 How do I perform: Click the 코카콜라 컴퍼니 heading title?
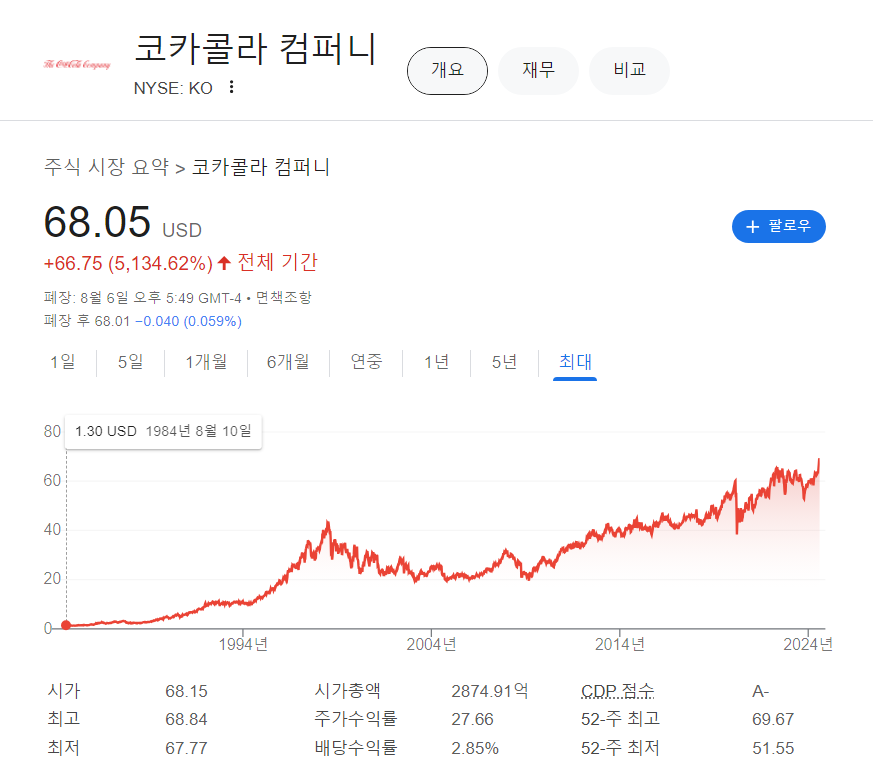pyautogui.click(x=256, y=48)
